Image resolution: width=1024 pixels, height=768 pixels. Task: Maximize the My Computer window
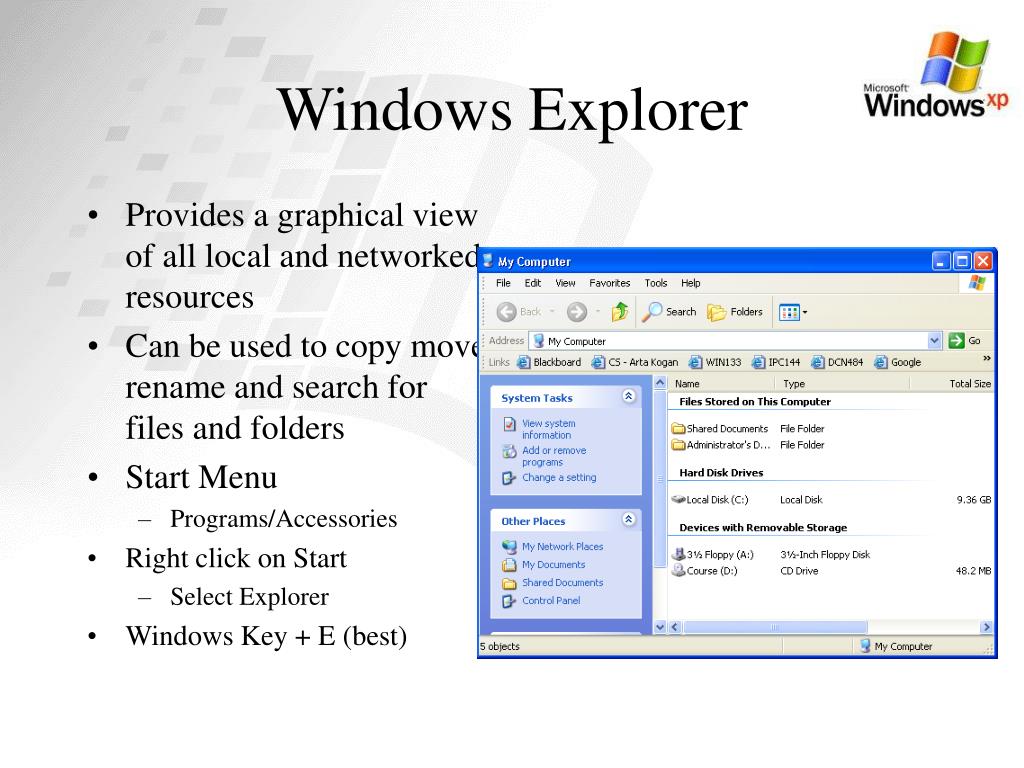[962, 261]
